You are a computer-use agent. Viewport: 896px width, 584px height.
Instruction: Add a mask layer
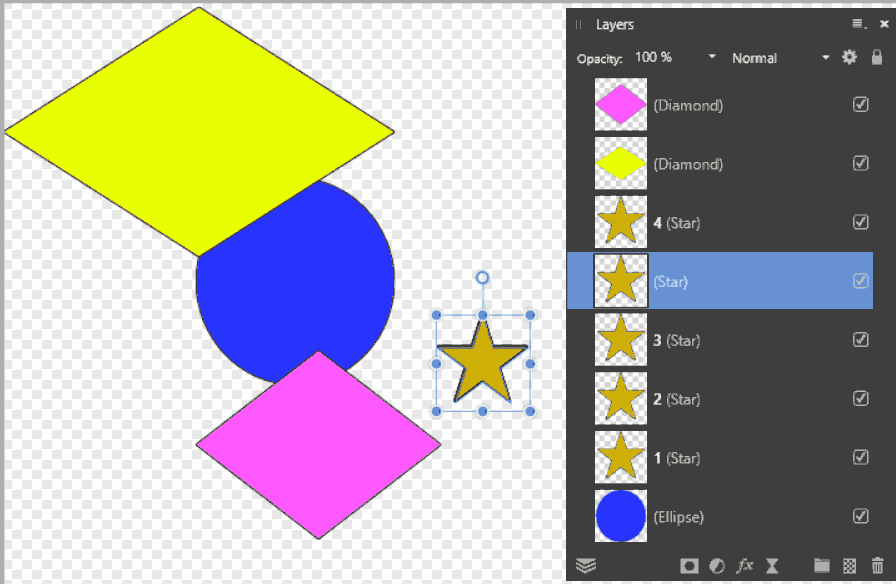tap(689, 566)
